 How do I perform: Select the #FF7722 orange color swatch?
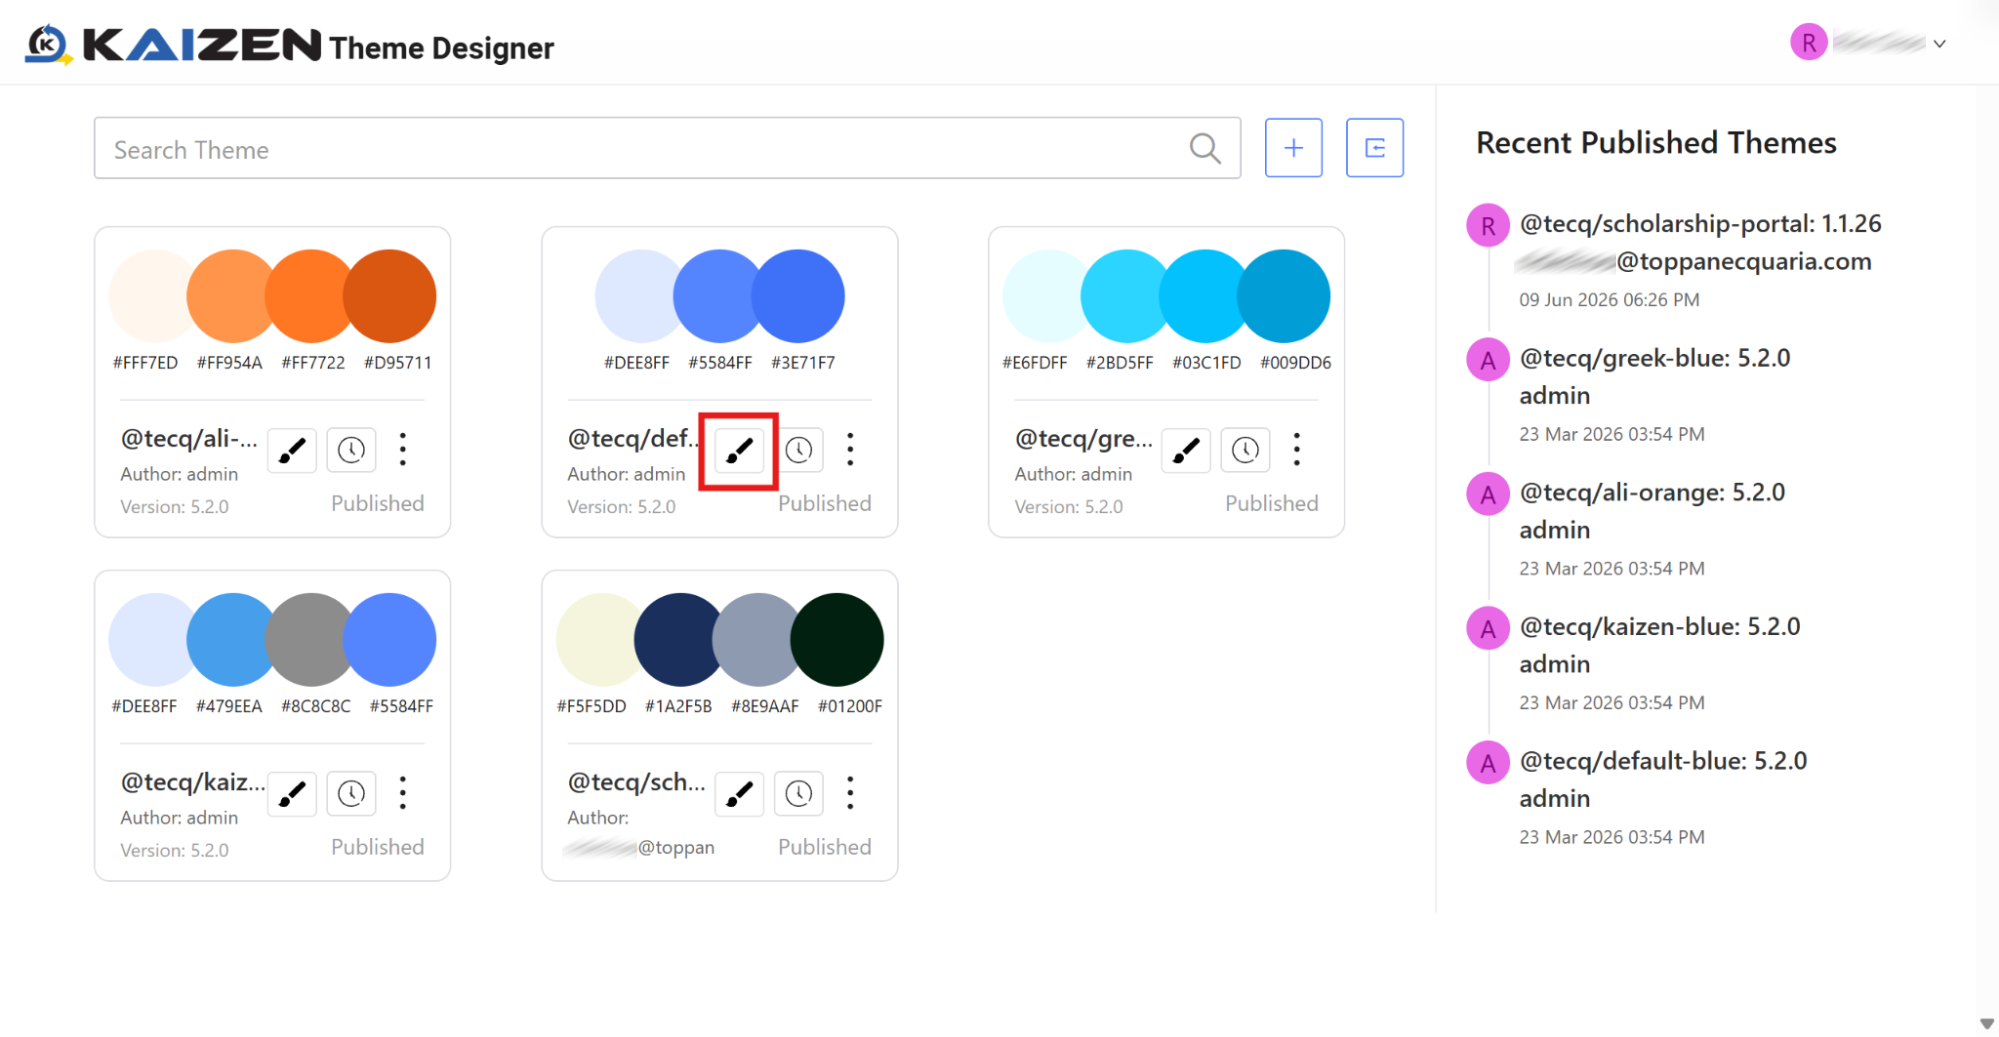click(312, 296)
